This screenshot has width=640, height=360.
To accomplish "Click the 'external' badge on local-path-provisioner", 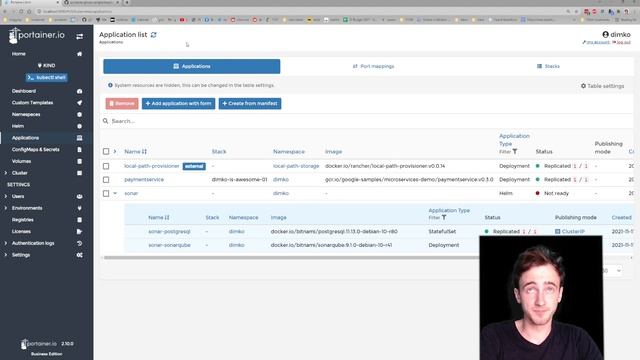I will (x=194, y=167).
